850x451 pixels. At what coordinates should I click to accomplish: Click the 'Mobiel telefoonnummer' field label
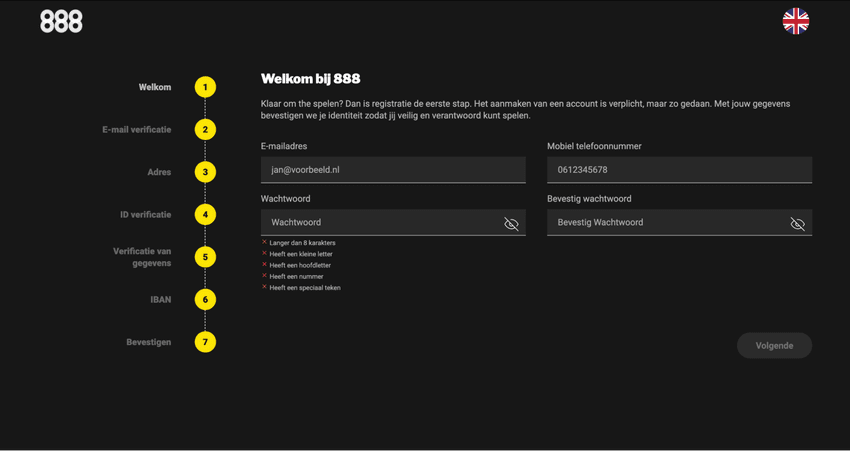coord(594,146)
